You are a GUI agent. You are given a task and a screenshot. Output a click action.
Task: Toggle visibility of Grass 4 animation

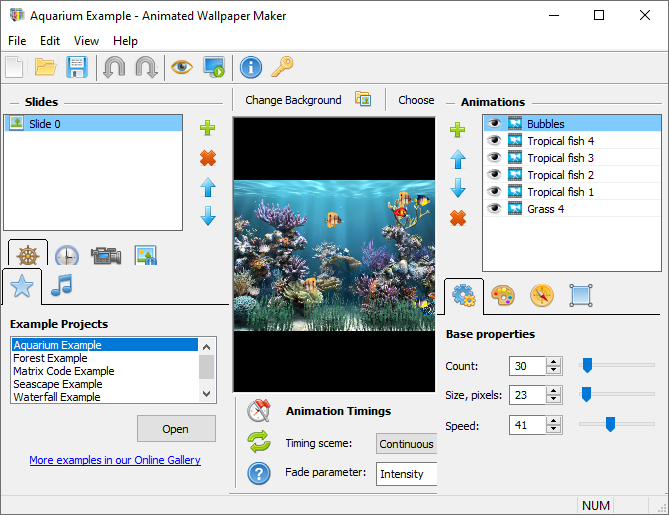494,209
